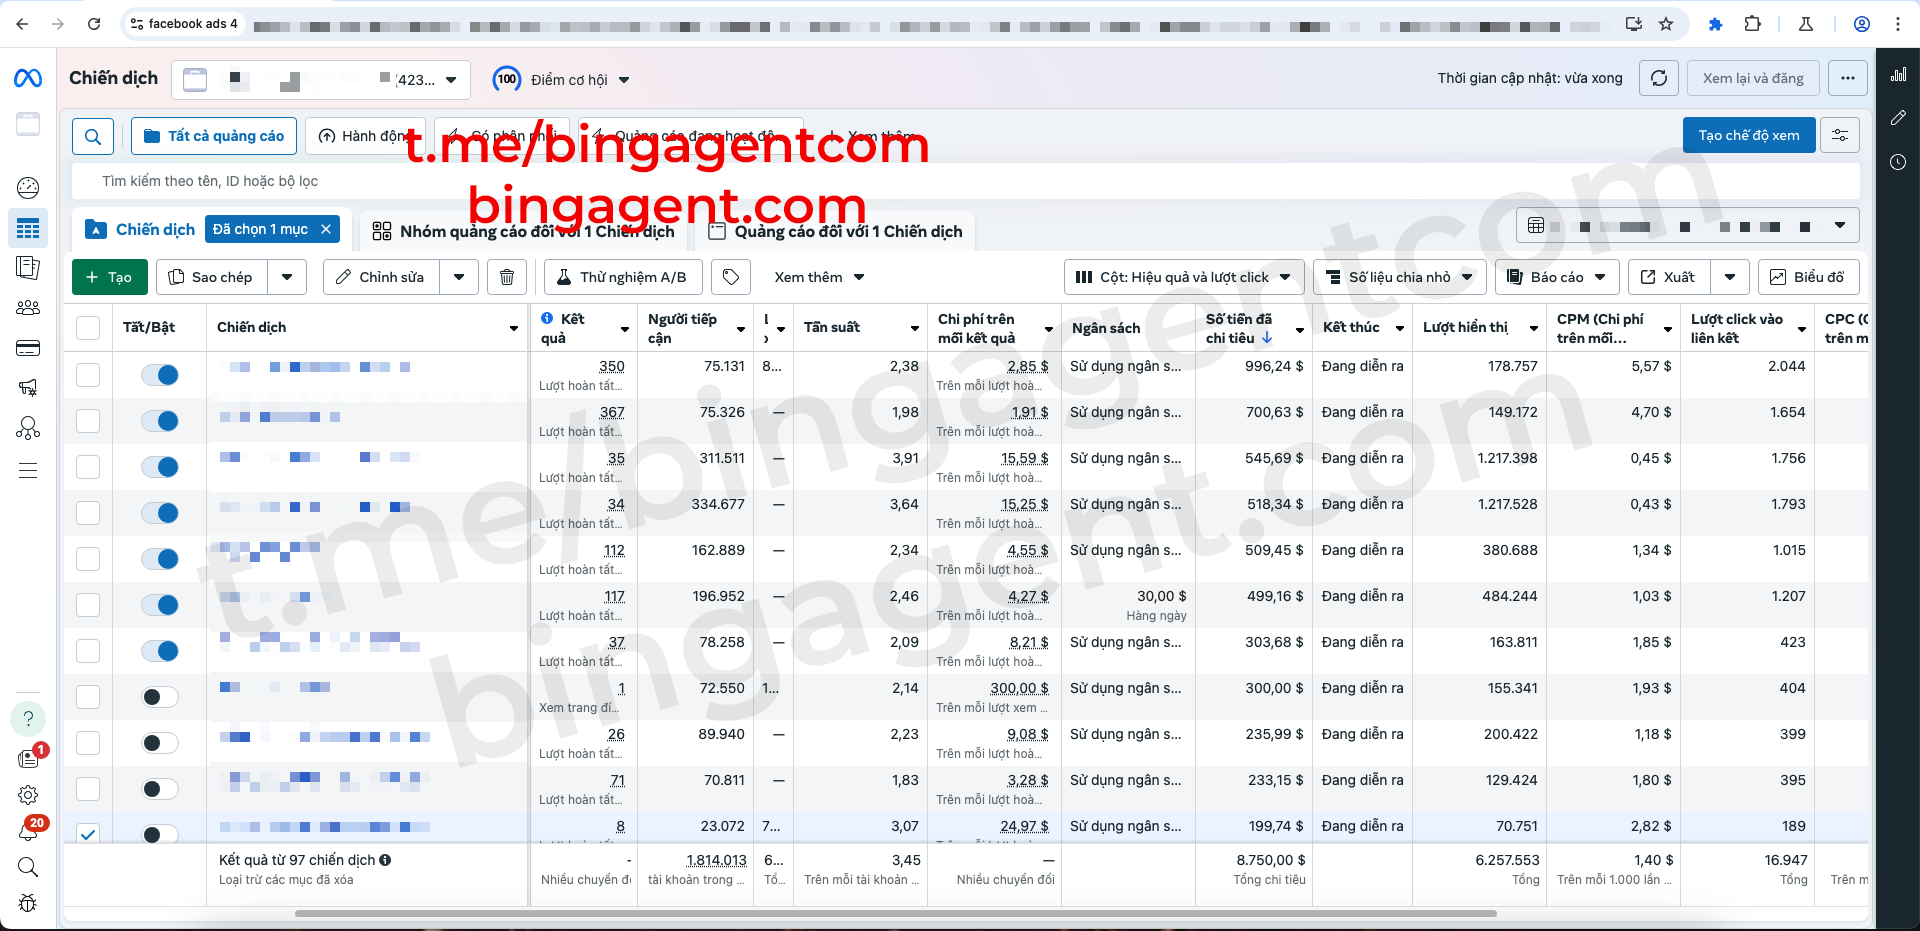This screenshot has width=1920, height=931.
Task: Open charts panel icon on right rail
Action: [1898, 74]
